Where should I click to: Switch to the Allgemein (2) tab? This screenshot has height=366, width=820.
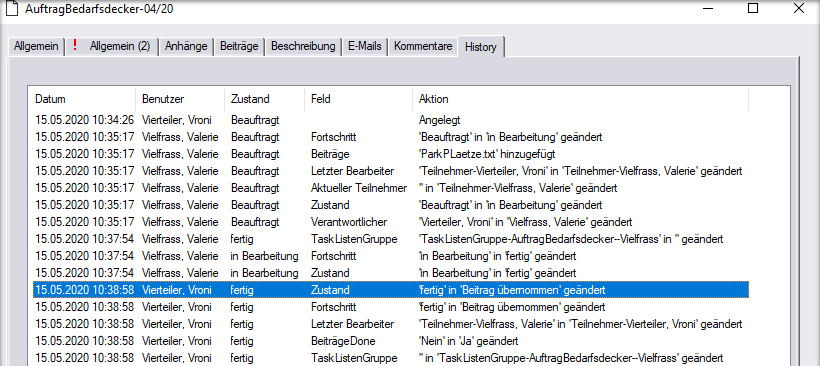point(112,46)
